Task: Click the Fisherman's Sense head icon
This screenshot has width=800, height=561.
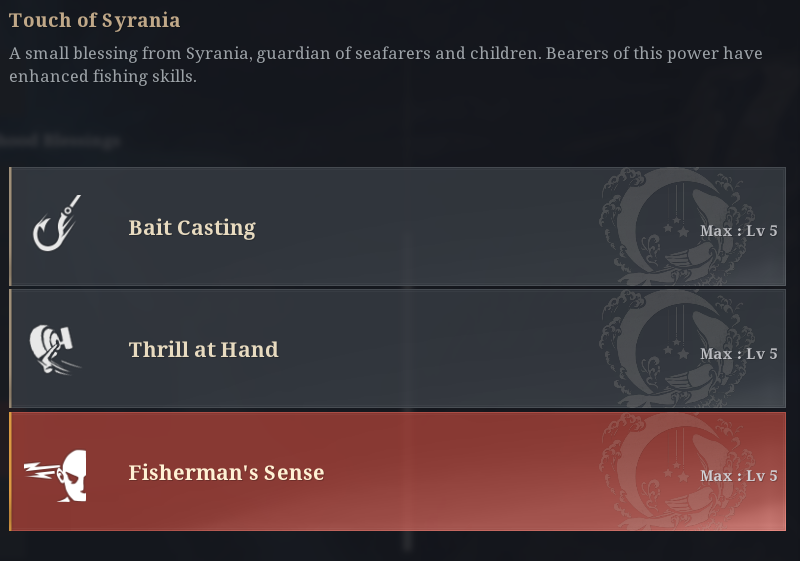Action: point(59,474)
